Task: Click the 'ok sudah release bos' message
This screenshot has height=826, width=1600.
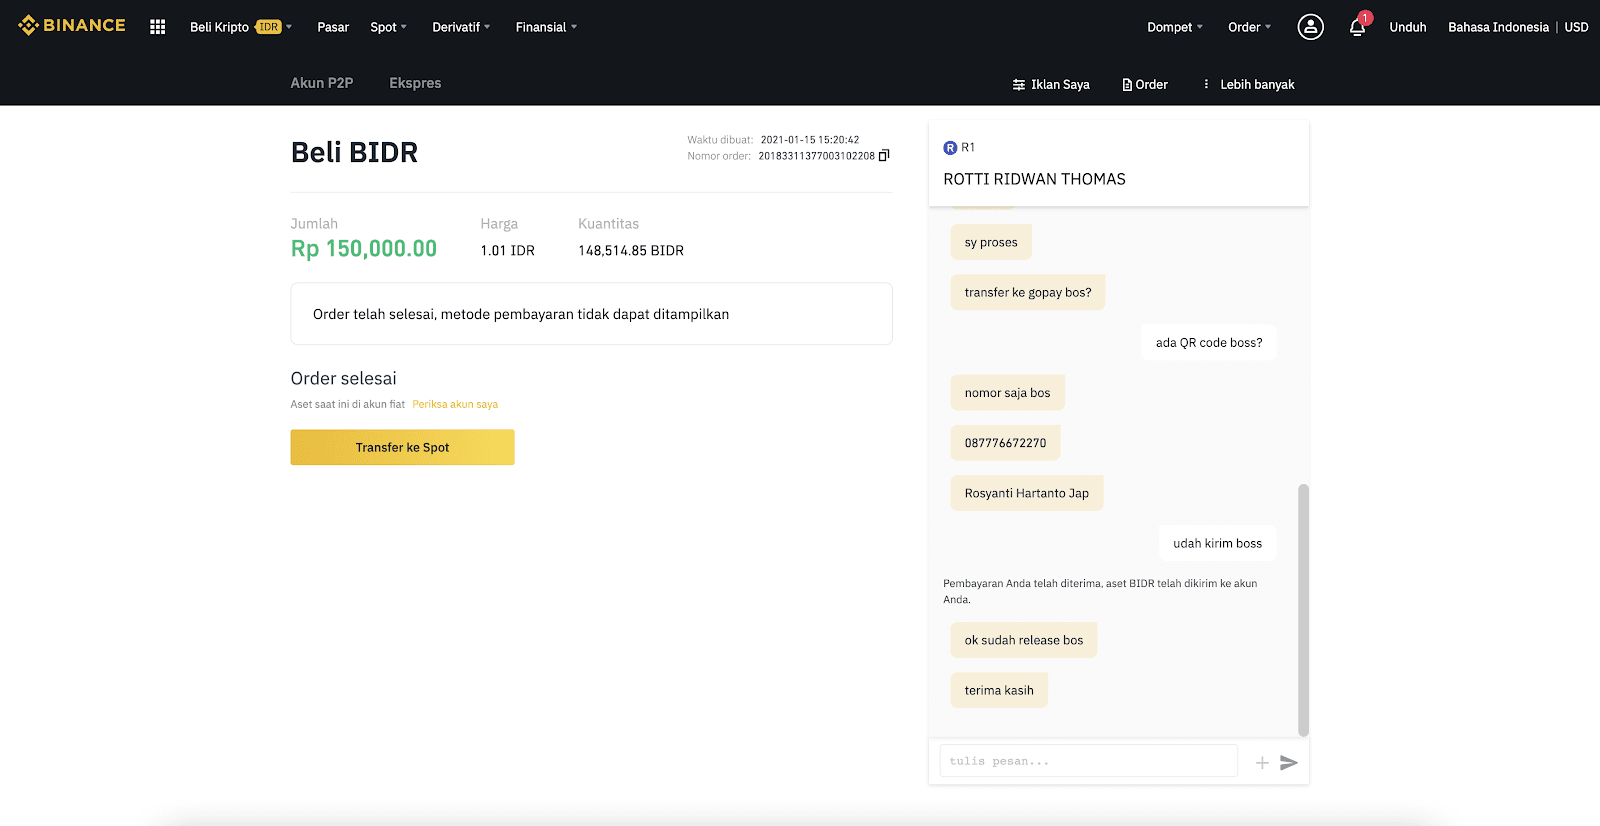Action: pyautogui.click(x=1024, y=640)
